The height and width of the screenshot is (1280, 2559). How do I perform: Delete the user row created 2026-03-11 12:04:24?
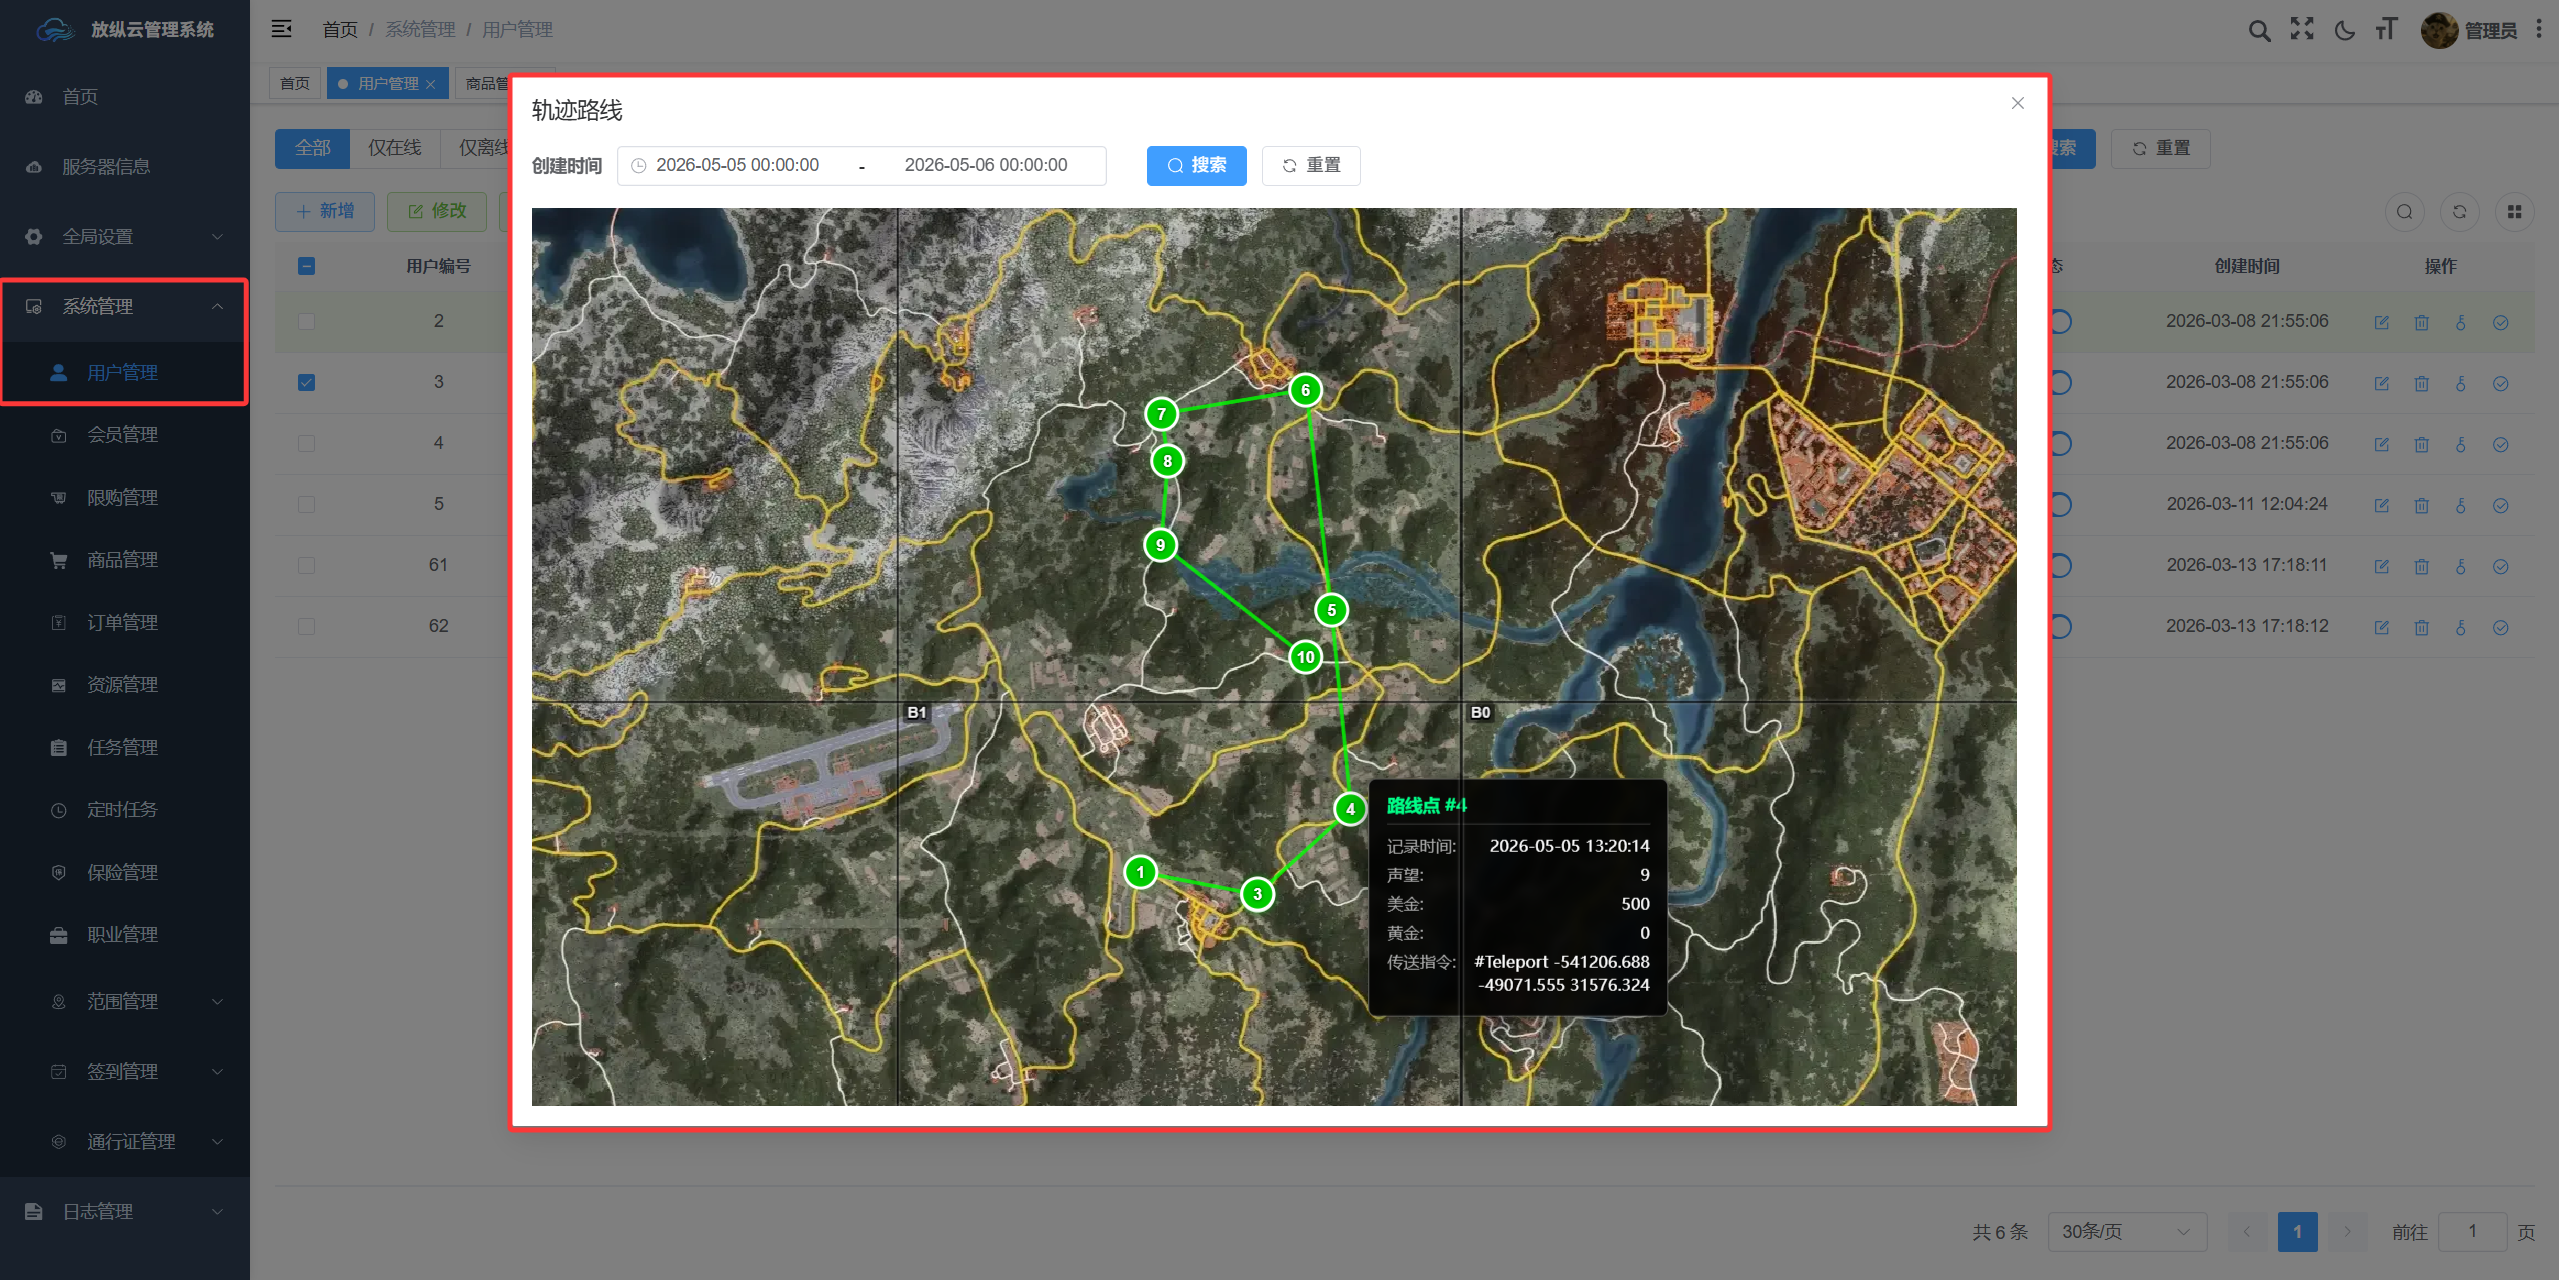tap(2422, 506)
